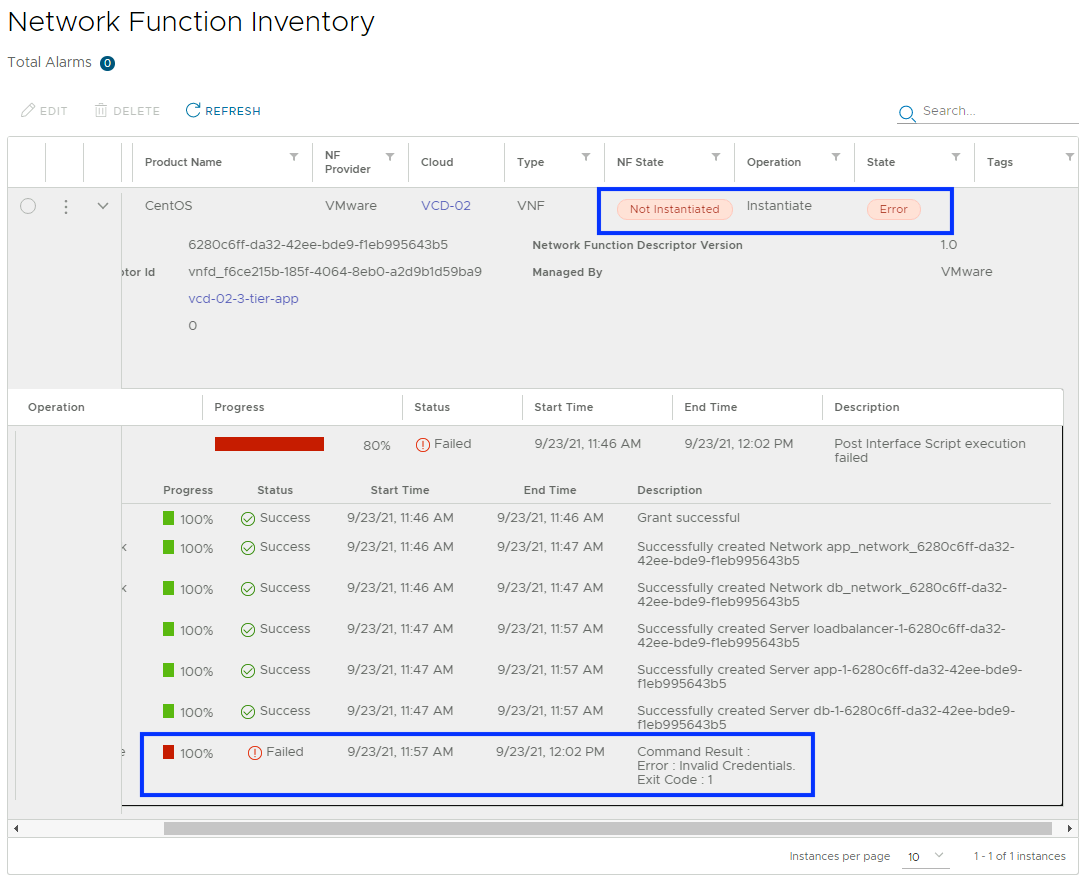The width and height of the screenshot is (1085, 889).
Task: Click the Total Alarms count badge
Action: point(107,63)
